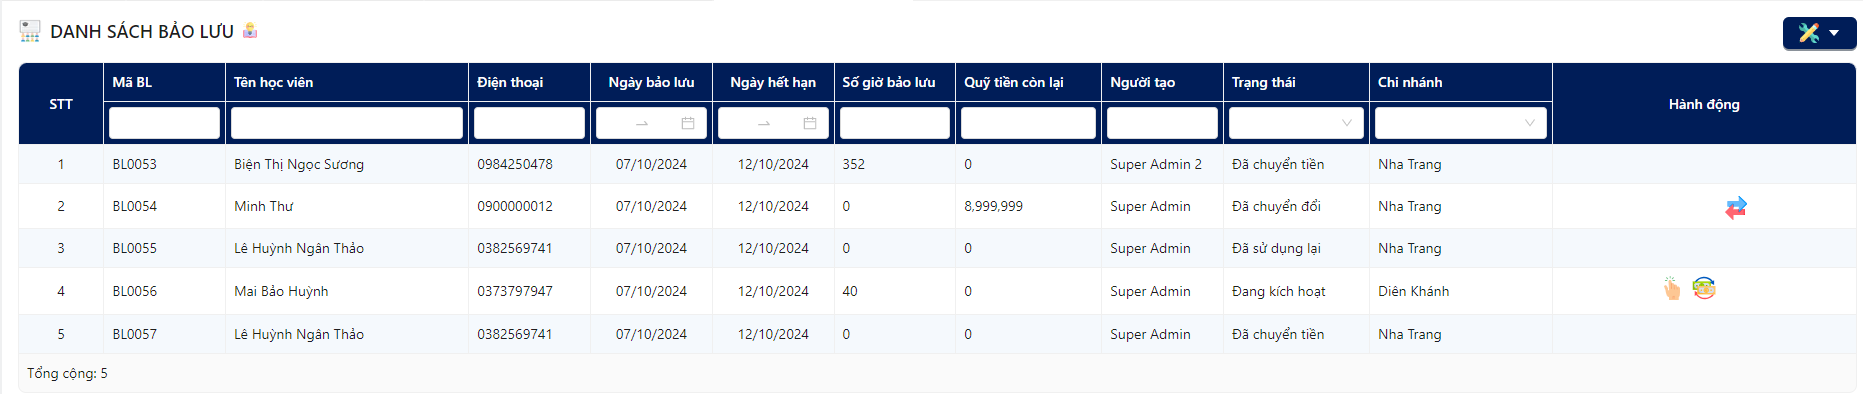Click Nha Trang branch in row BL0054
Screen dimensions: 1863x394
pos(1410,206)
